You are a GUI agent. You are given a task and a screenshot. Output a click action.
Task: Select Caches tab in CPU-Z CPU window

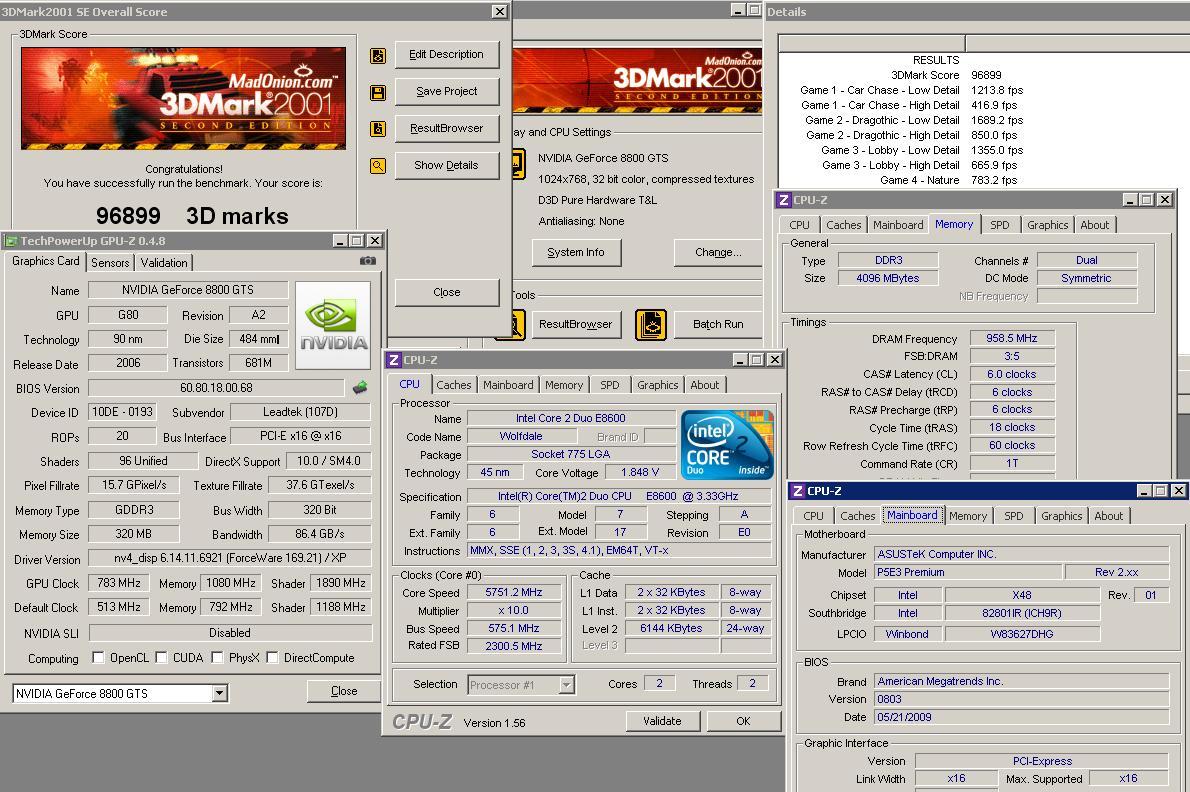coord(454,385)
